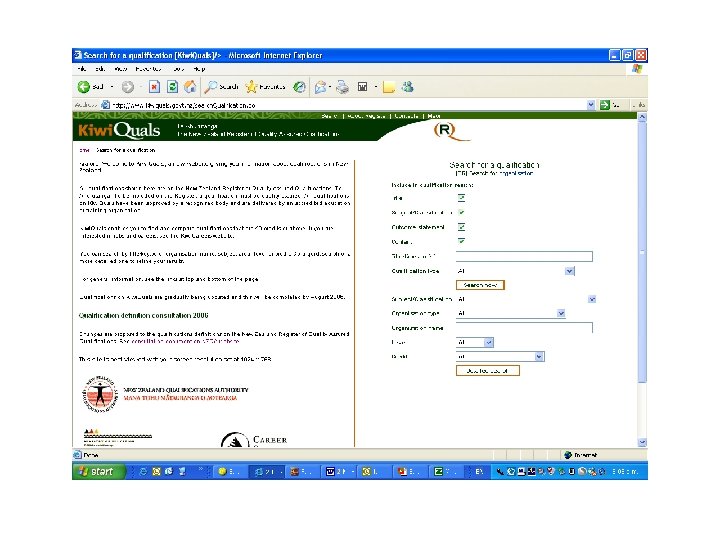Click the Media/History globe icon
The height and width of the screenshot is (540, 720).
299,87
